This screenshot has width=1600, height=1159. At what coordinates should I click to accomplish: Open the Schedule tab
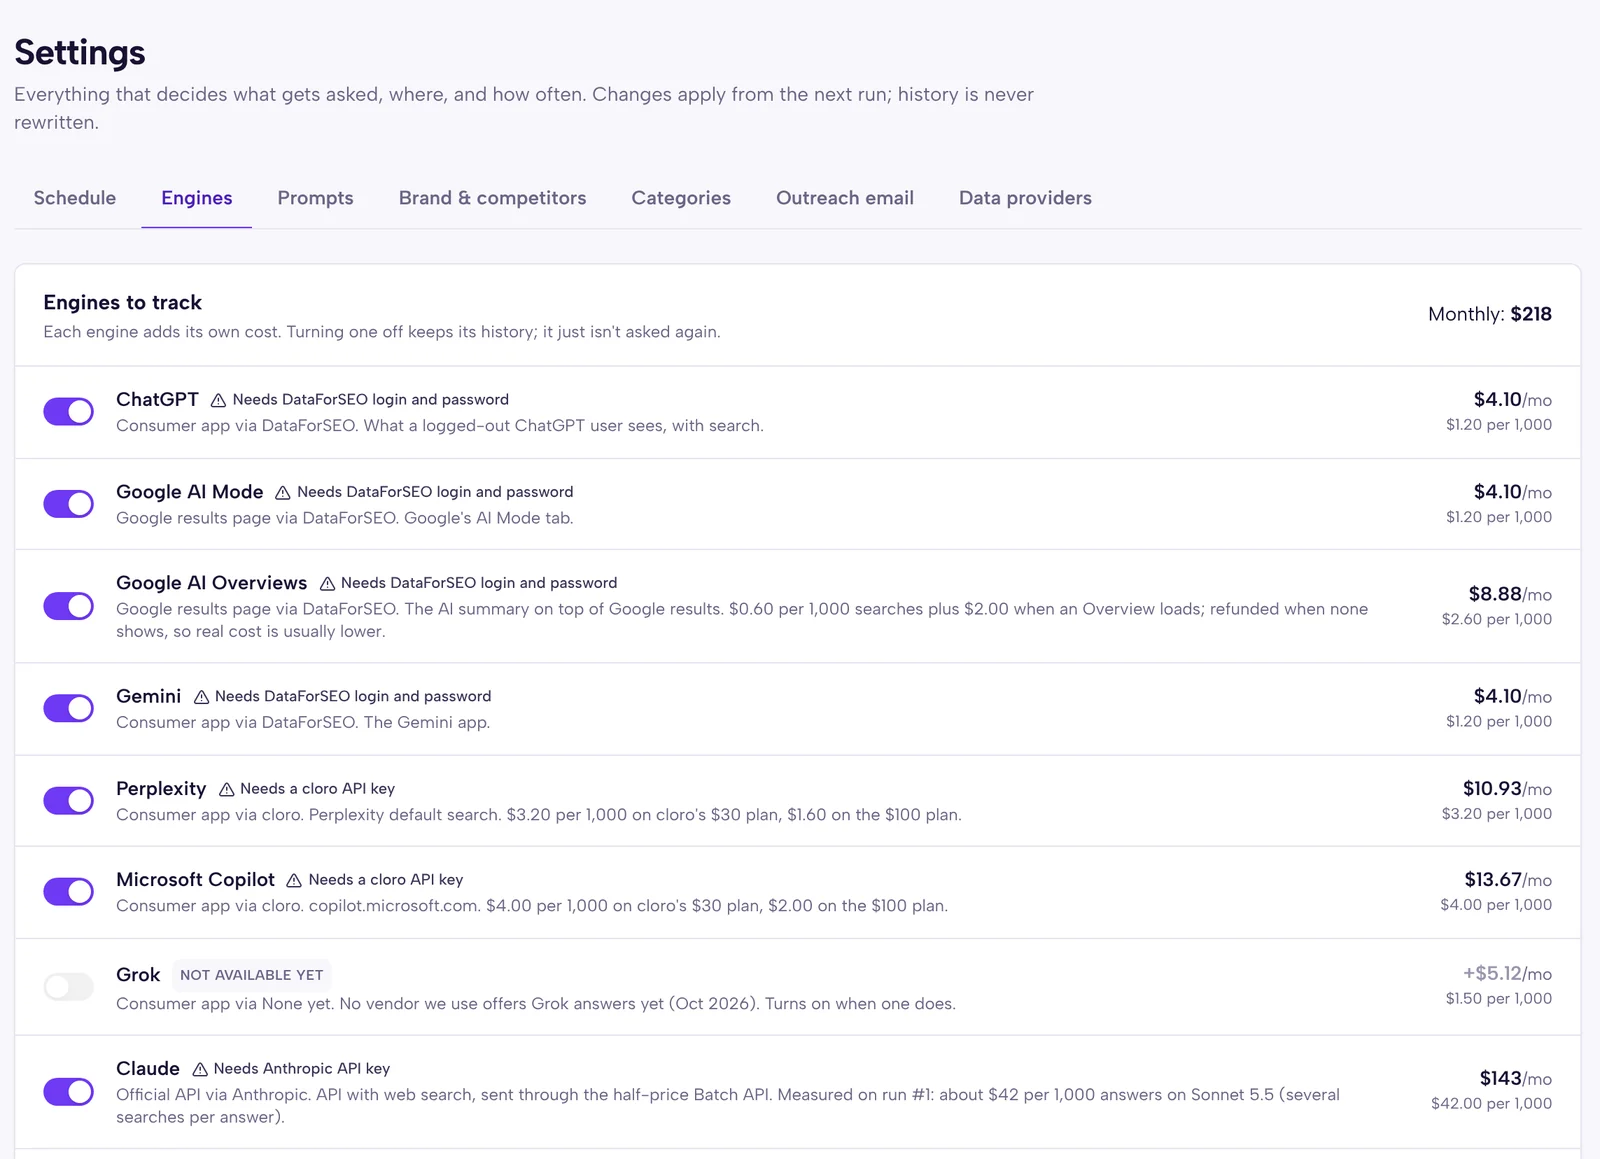click(x=75, y=198)
